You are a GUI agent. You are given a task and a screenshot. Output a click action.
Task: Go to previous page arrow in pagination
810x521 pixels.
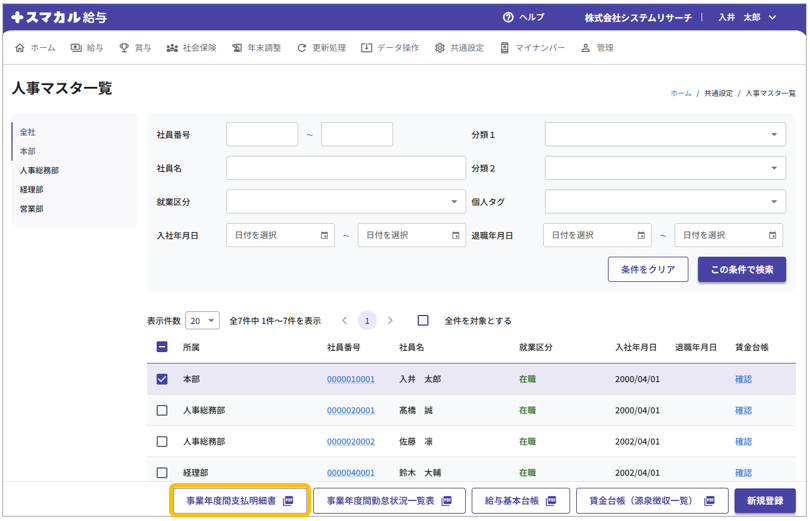pyautogui.click(x=345, y=321)
